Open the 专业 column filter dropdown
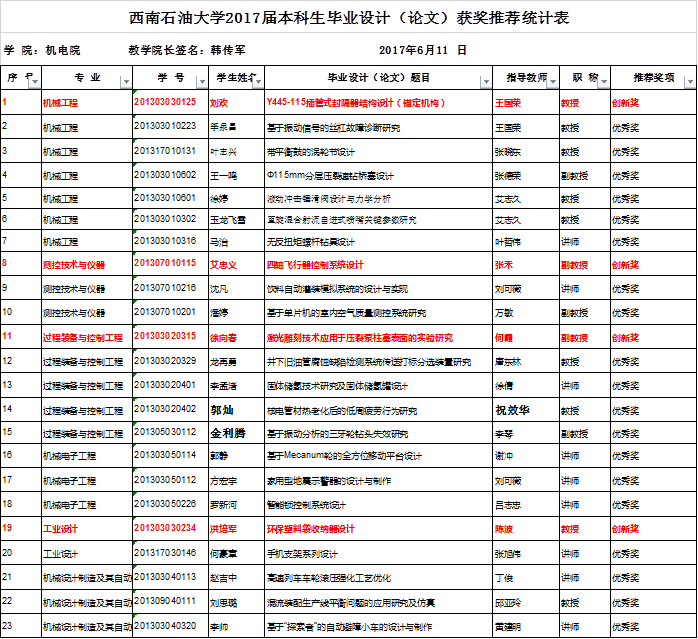 click(125, 82)
